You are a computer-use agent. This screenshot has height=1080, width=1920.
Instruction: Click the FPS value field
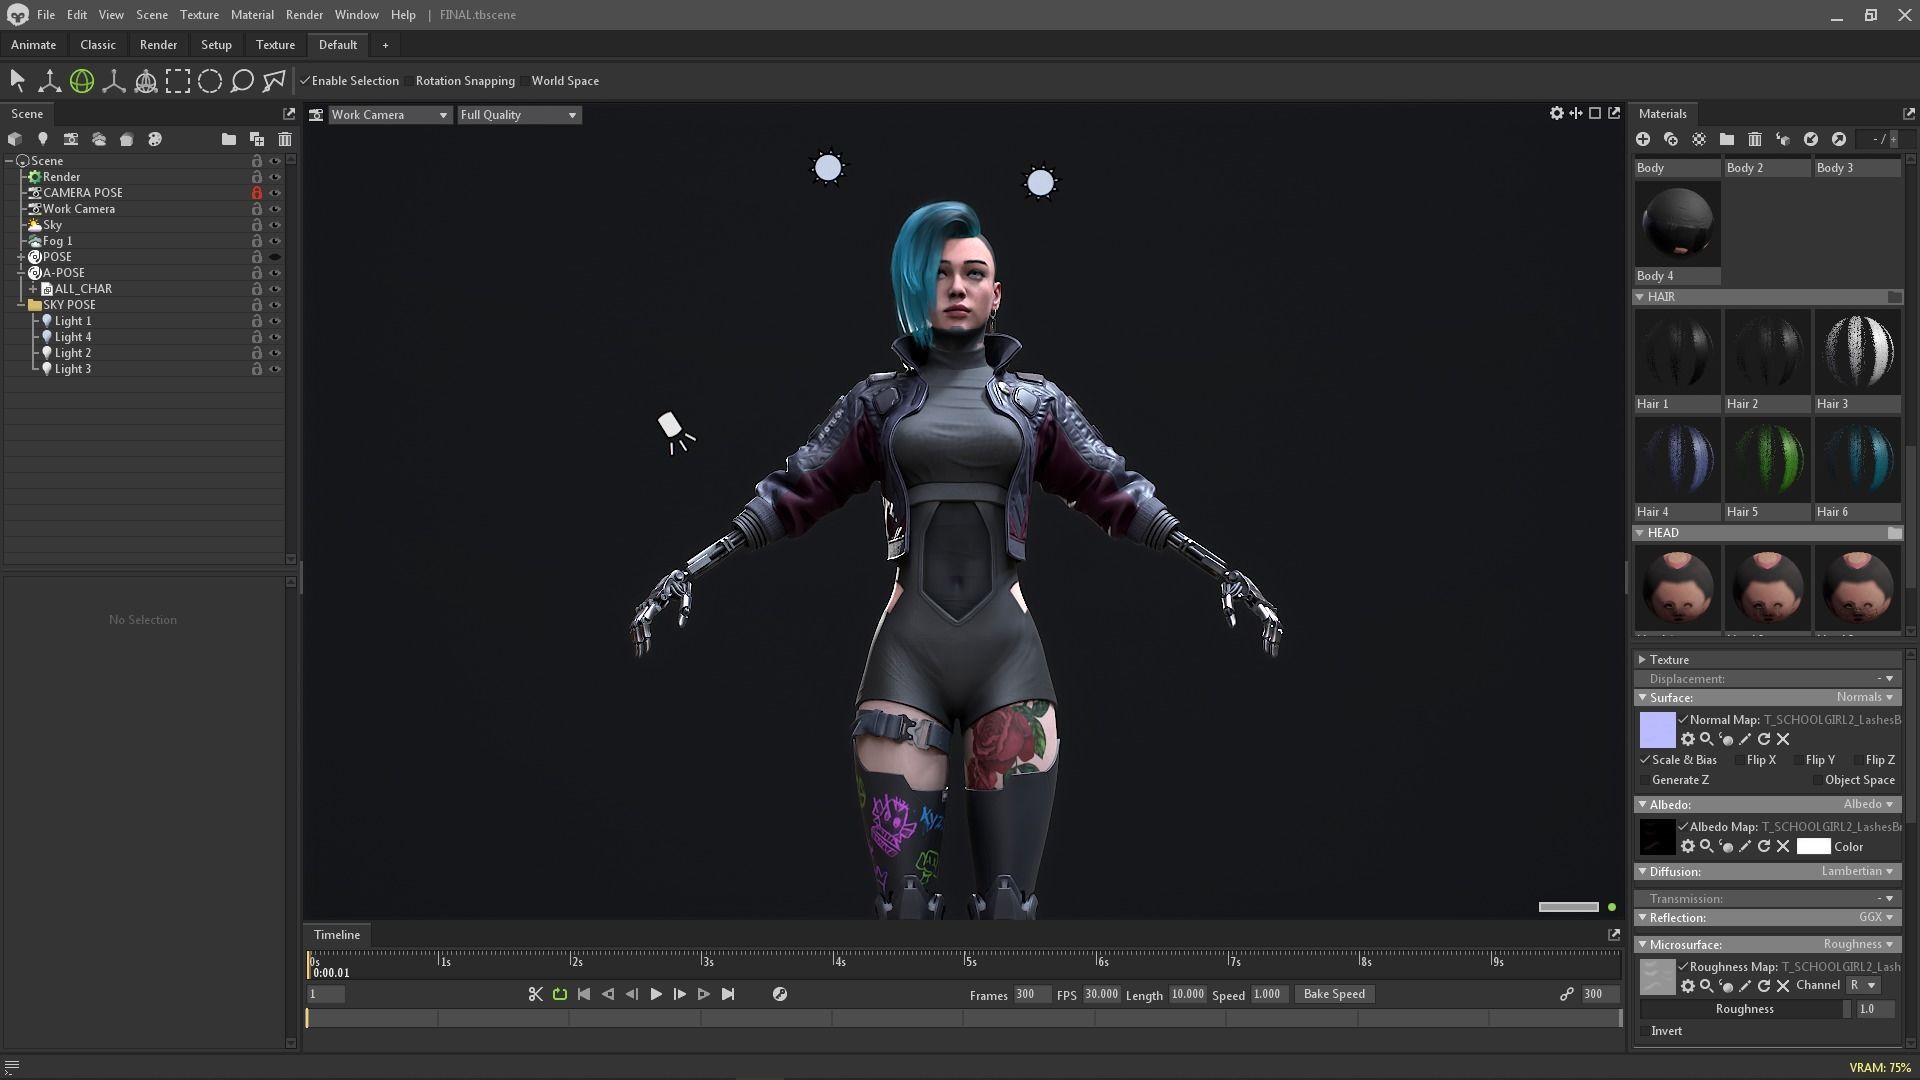(x=1102, y=994)
